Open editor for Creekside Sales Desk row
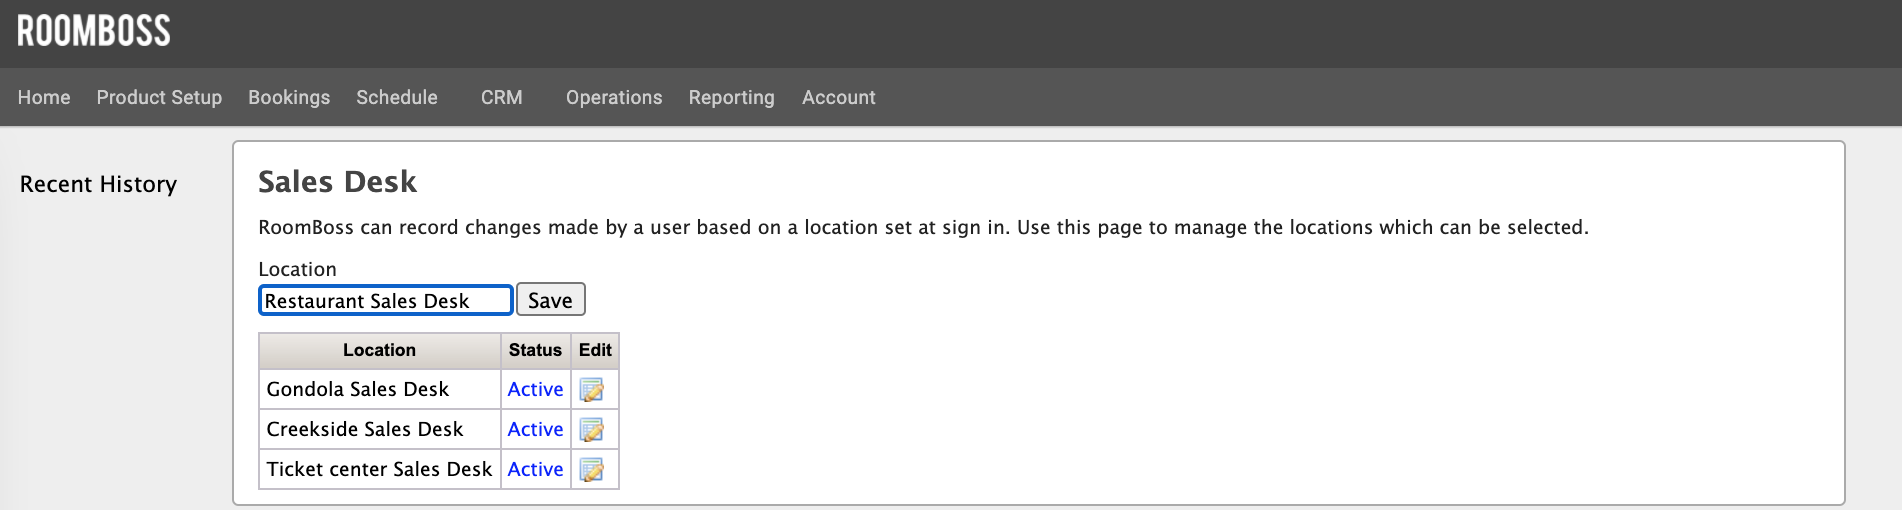1902x510 pixels. point(592,430)
